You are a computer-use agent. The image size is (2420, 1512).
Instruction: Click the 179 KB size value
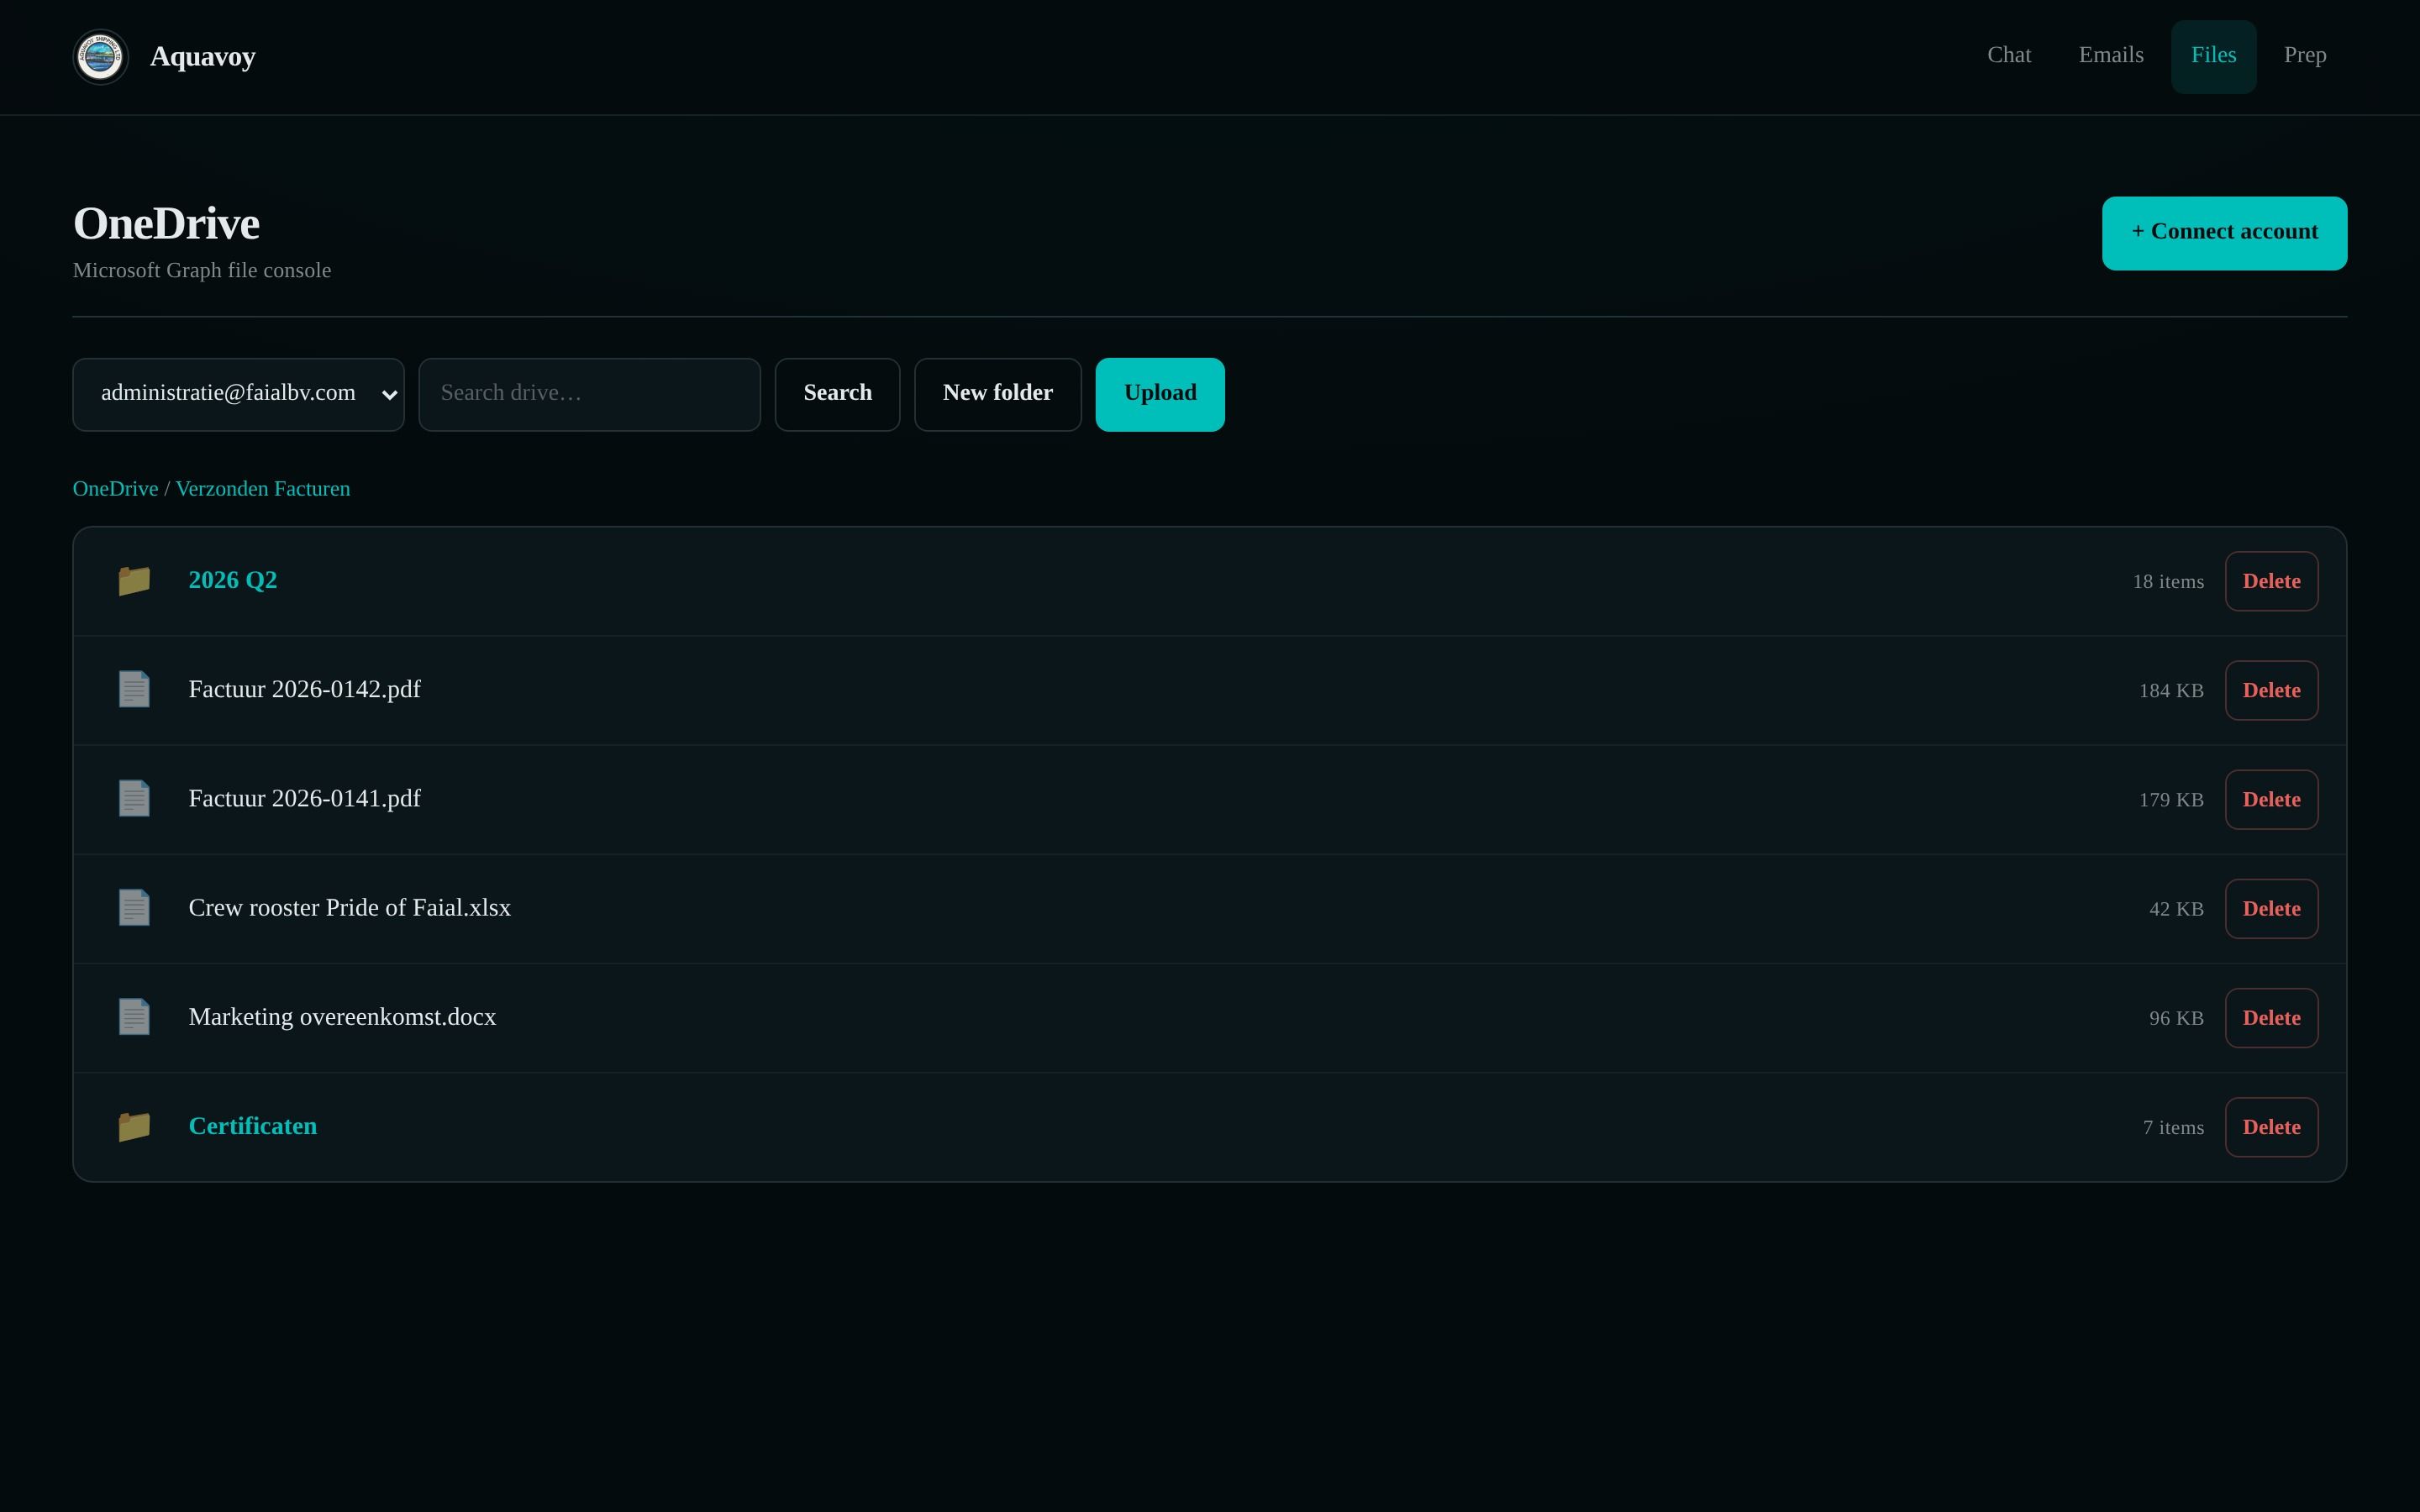pos(2171,800)
